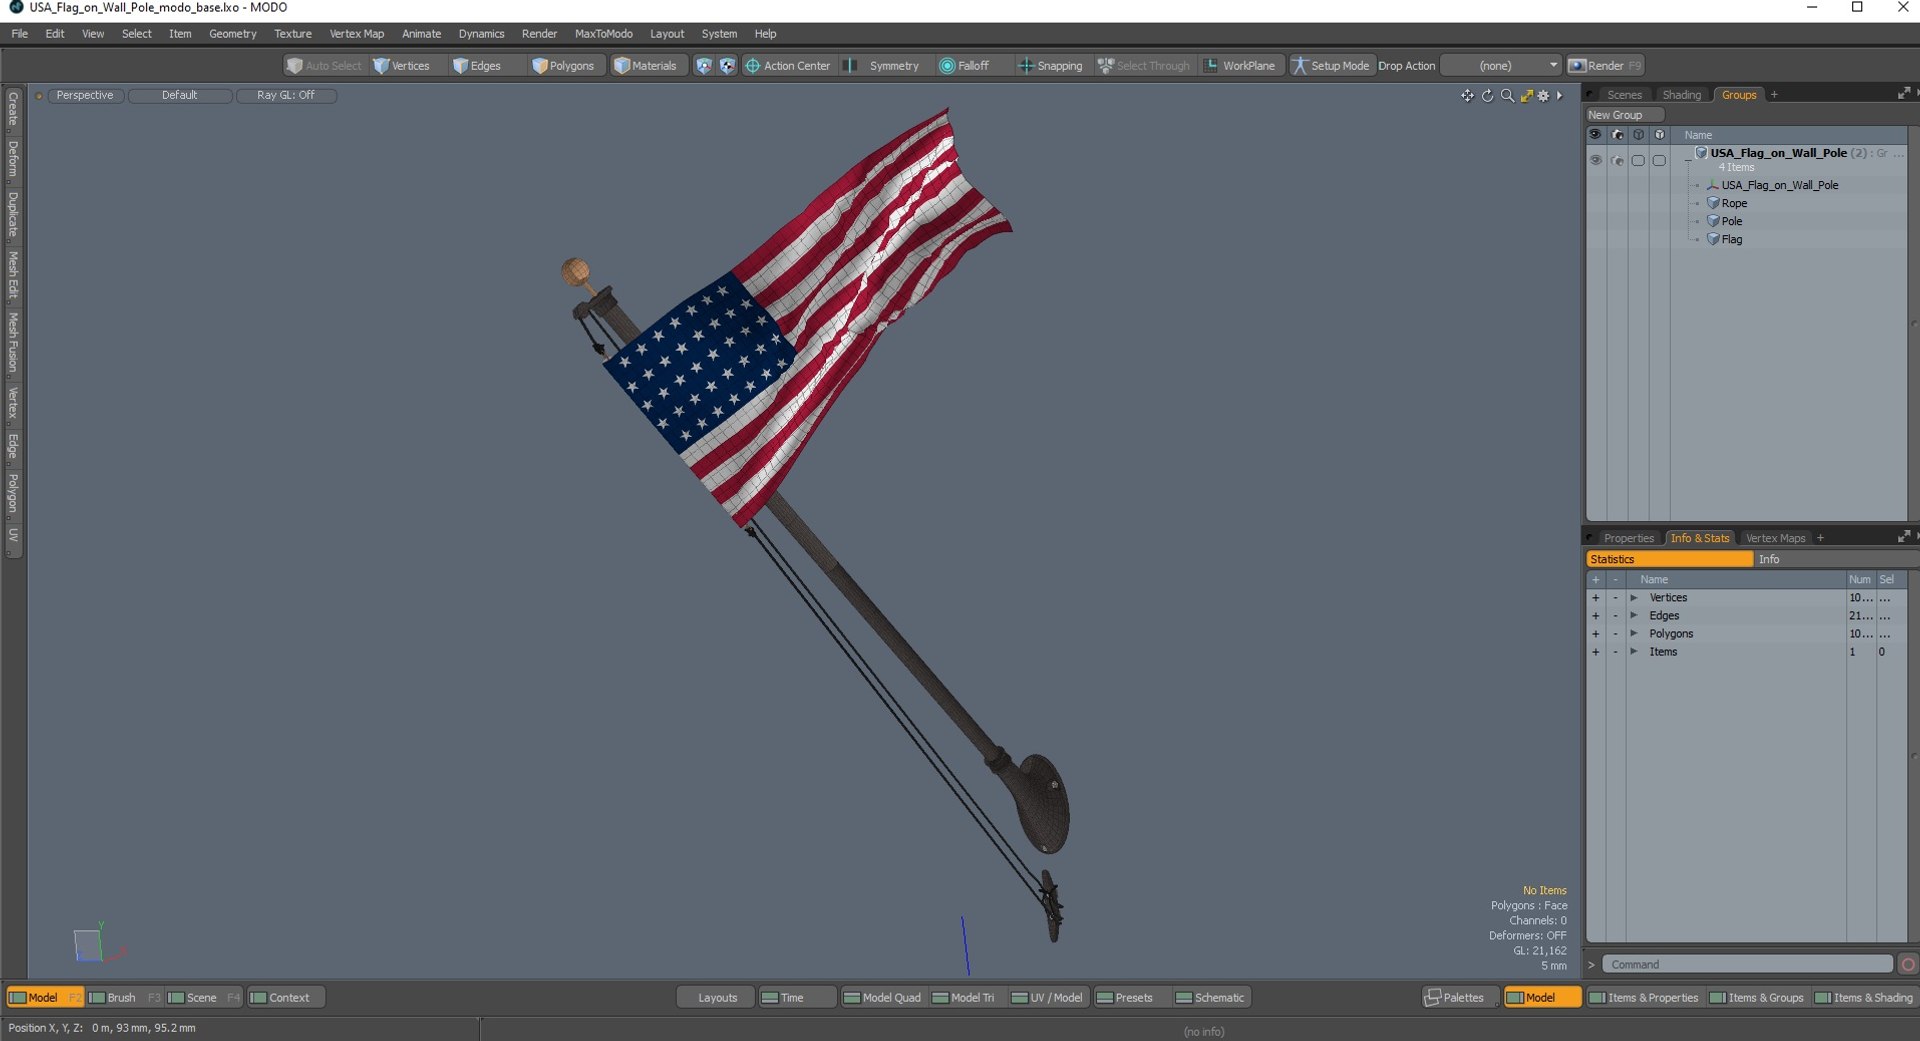Click the red command record circle icon

[1908, 964]
